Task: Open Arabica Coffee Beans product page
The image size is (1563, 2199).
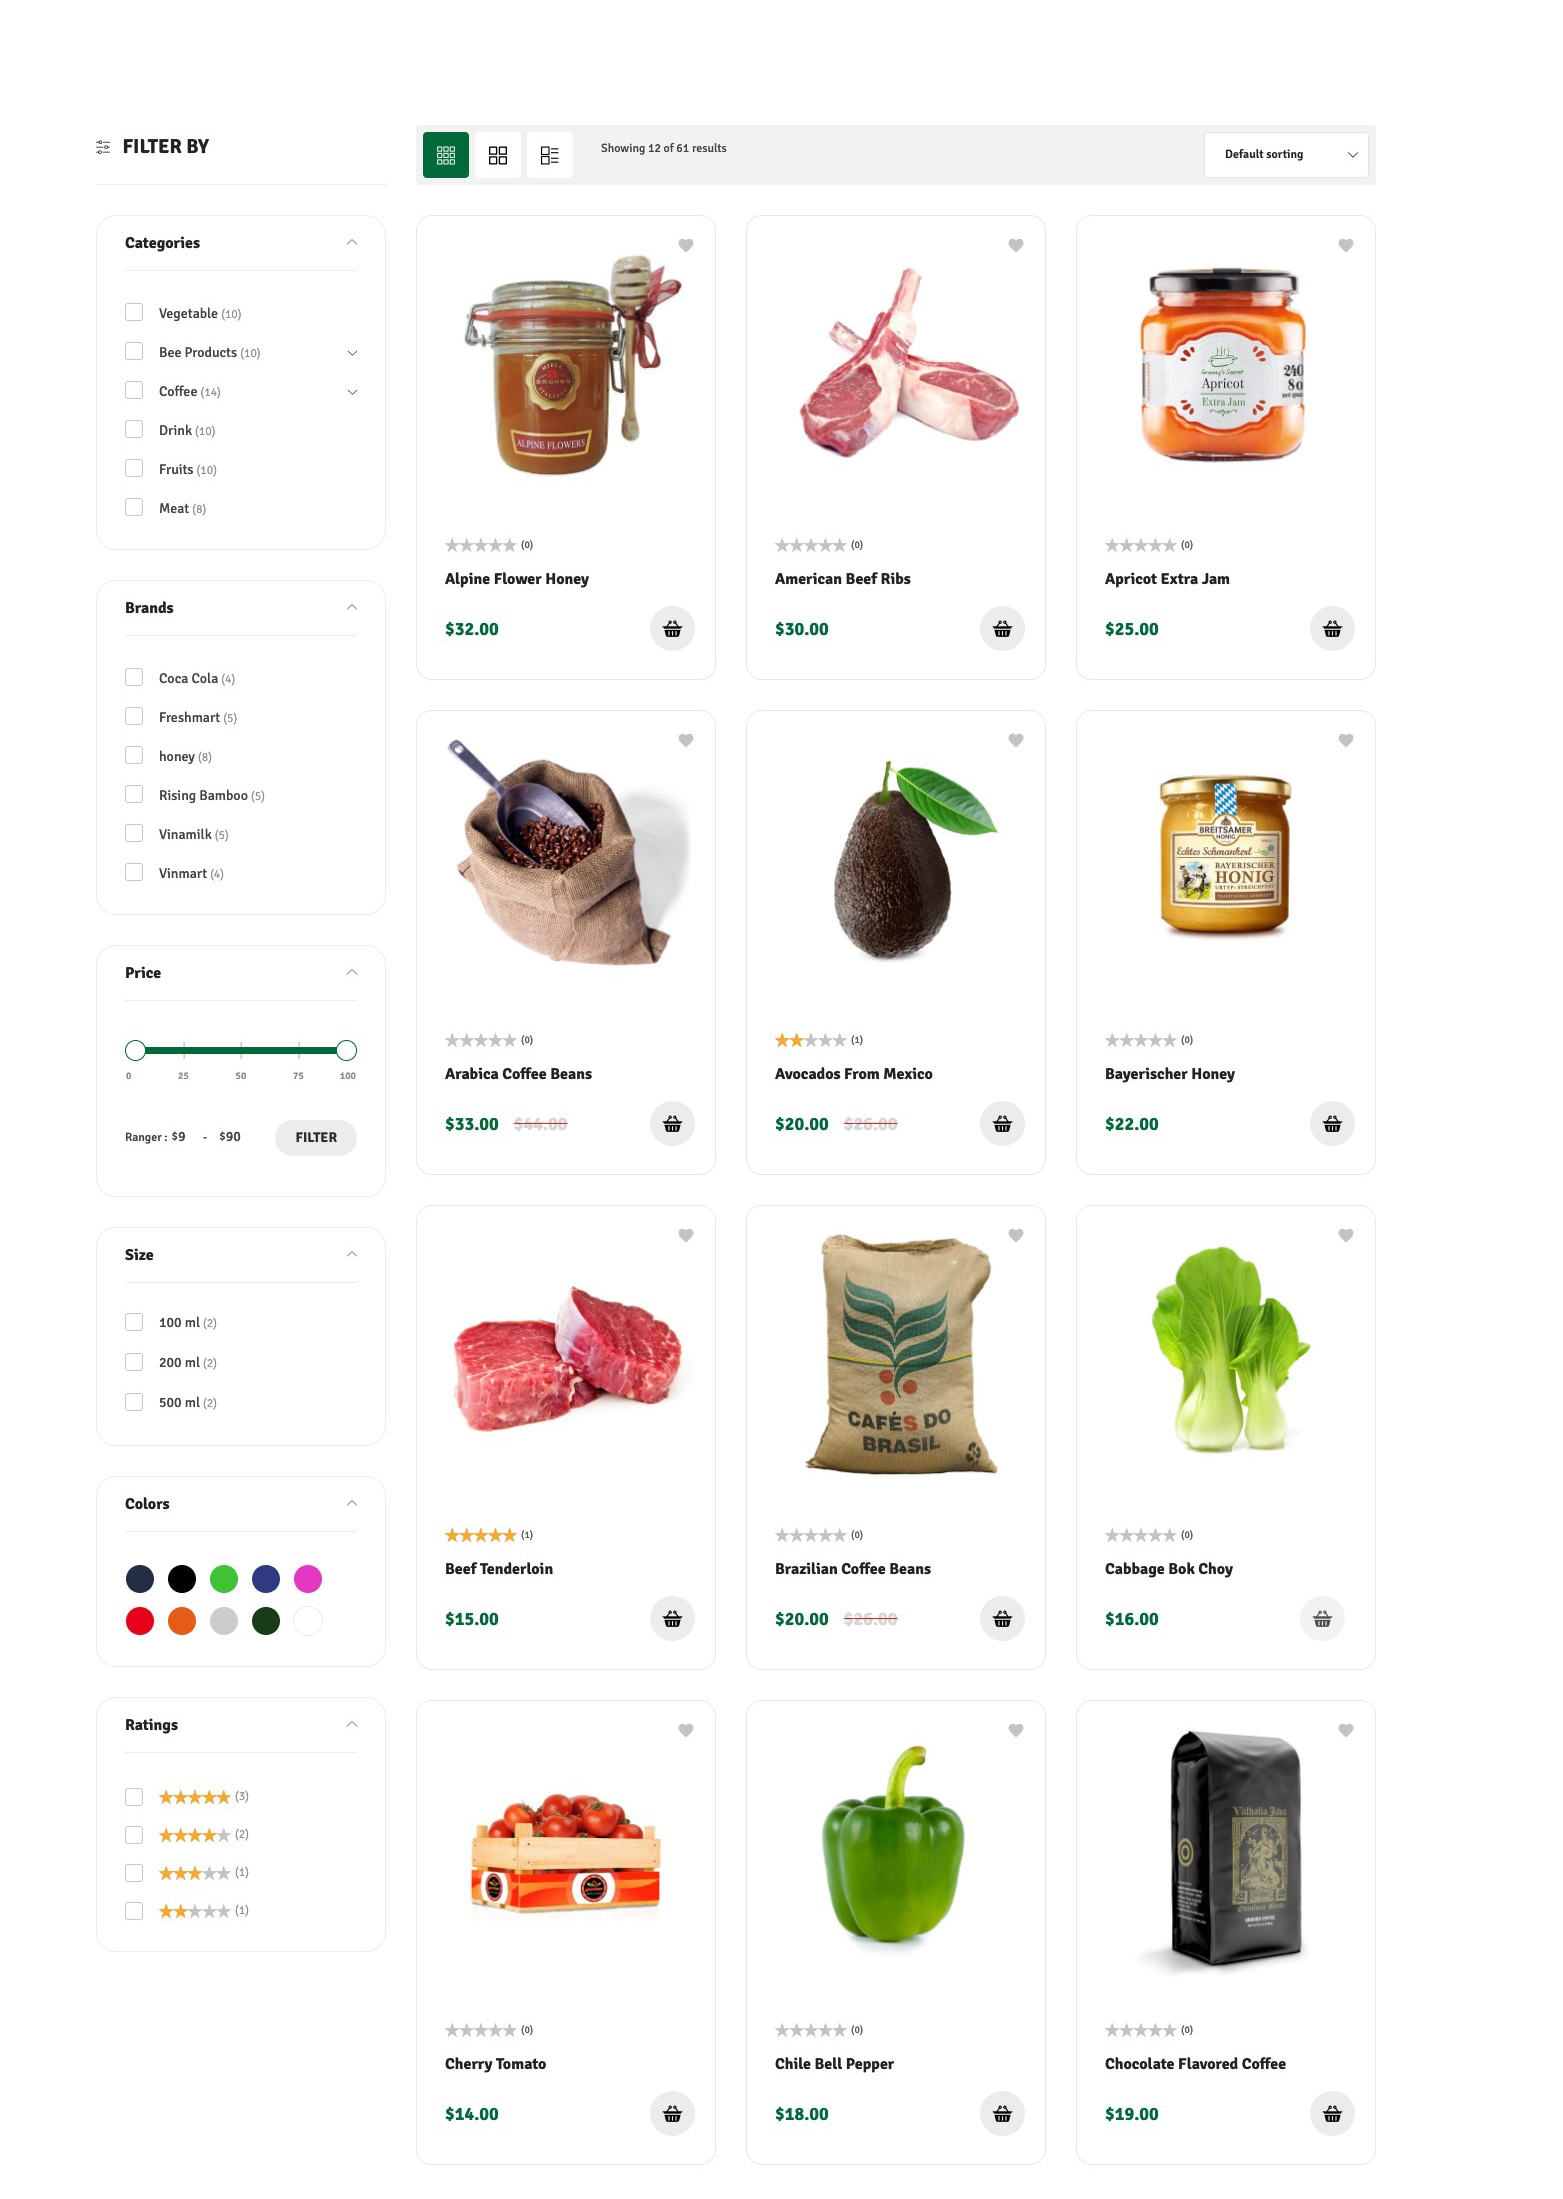Action: (x=518, y=1074)
